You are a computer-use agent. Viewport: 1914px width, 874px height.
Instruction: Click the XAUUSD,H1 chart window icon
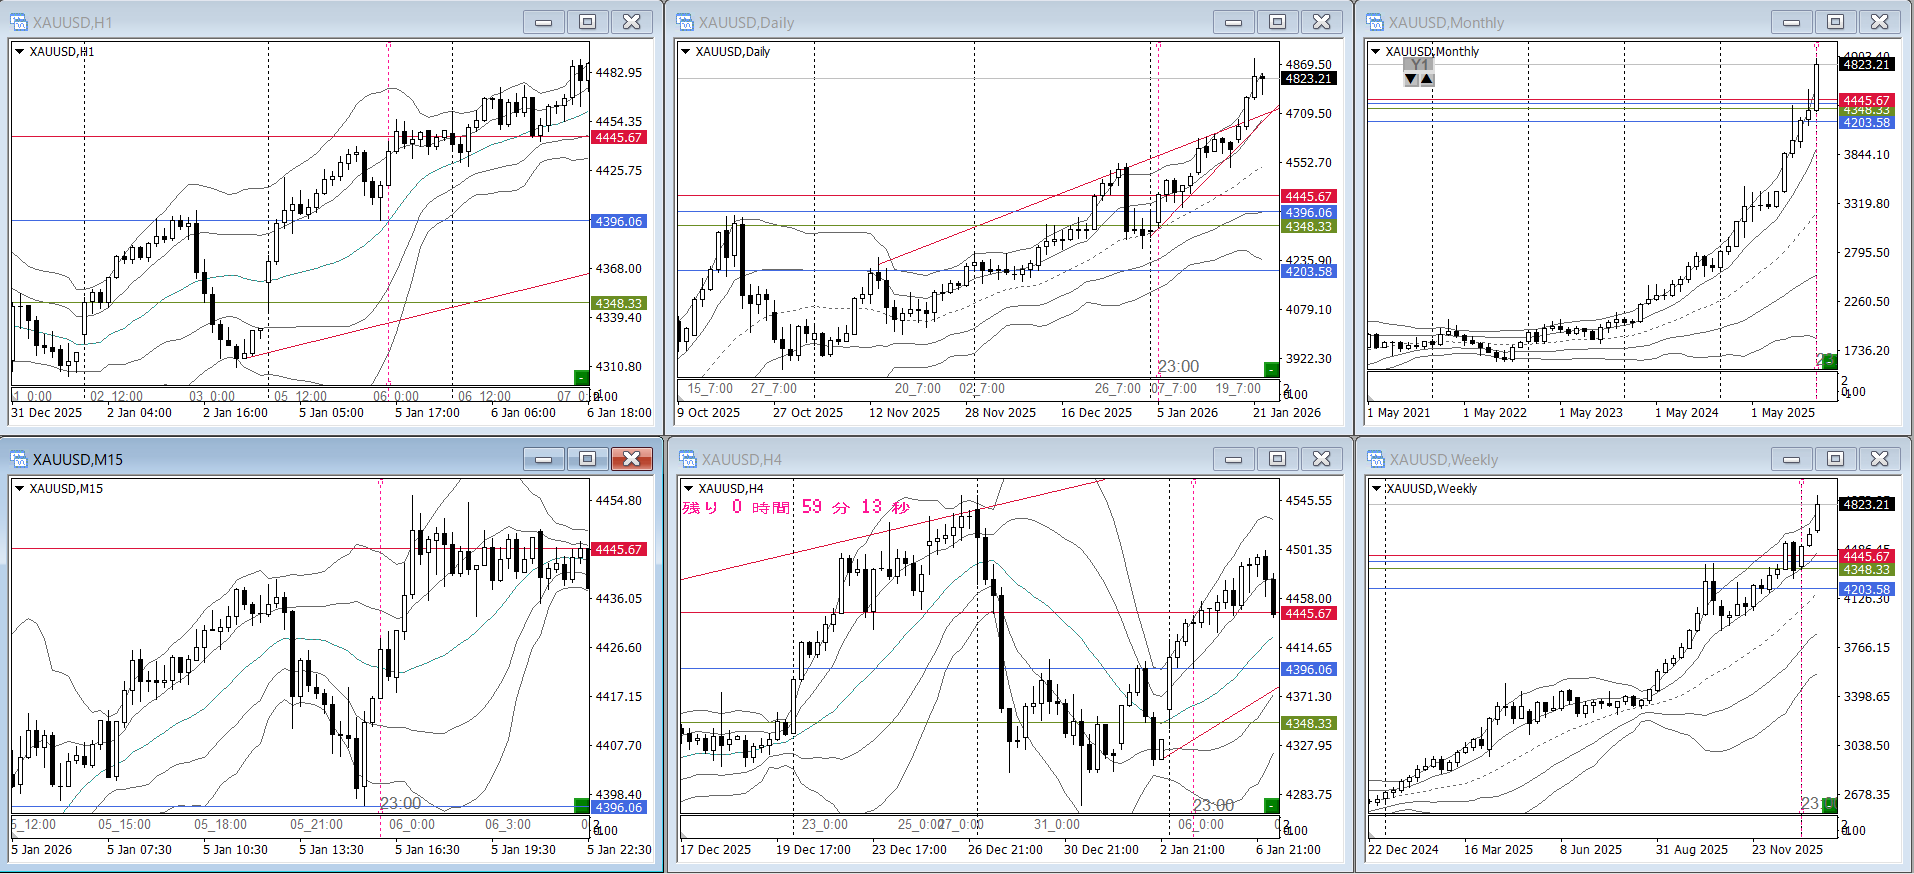point(19,22)
